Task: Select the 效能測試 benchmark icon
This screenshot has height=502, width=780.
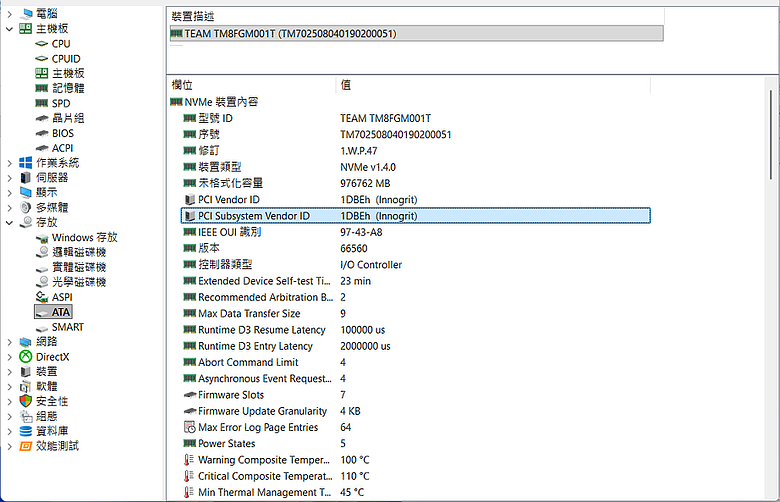Action: 26,446
